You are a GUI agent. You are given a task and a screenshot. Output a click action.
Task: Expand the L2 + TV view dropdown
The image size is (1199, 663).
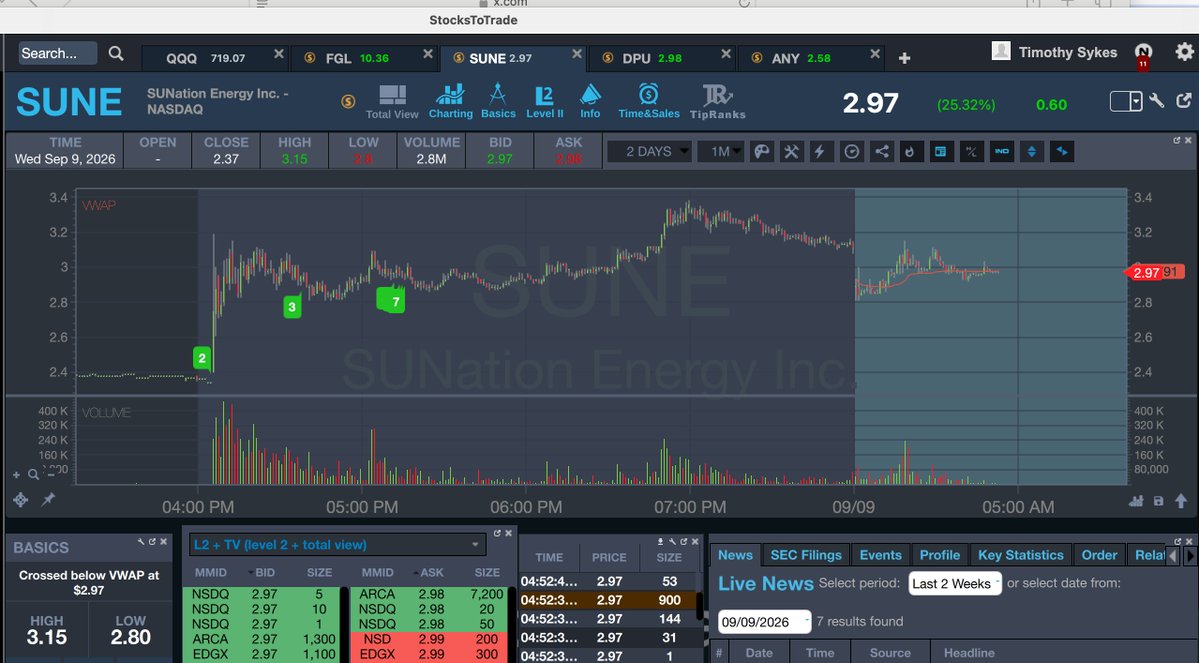pos(338,544)
